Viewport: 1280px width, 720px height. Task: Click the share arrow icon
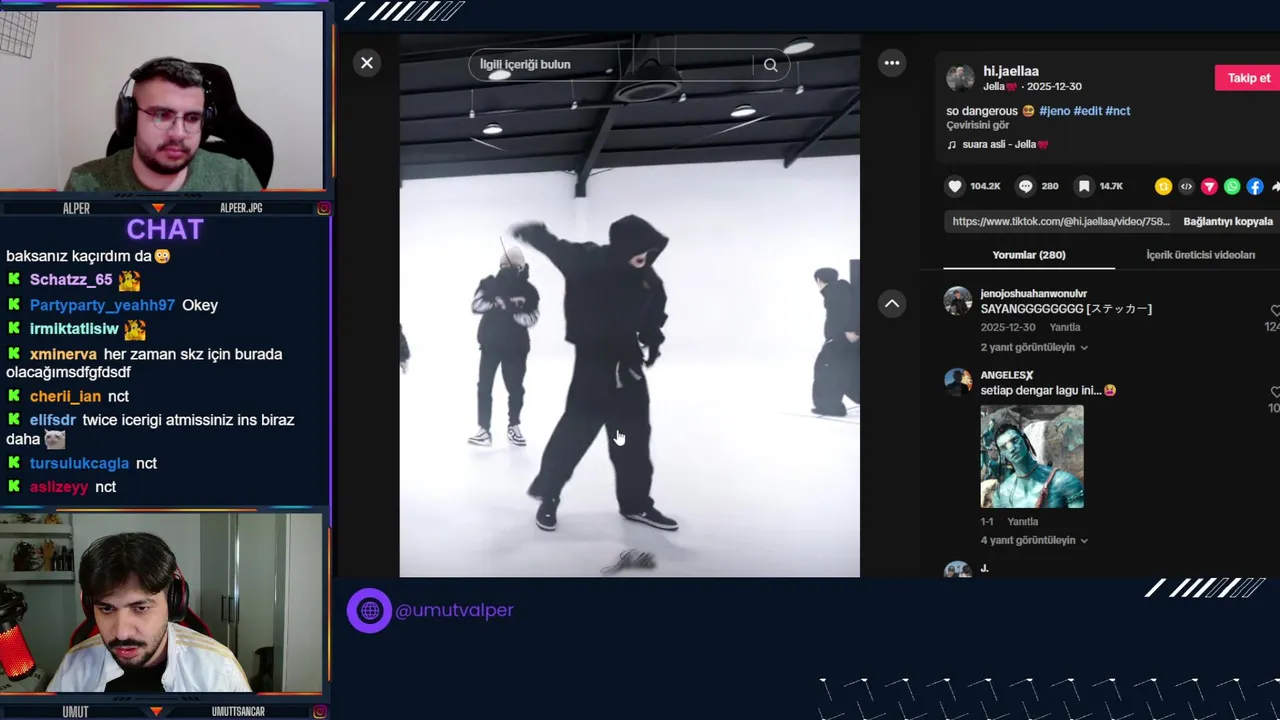click(1275, 186)
